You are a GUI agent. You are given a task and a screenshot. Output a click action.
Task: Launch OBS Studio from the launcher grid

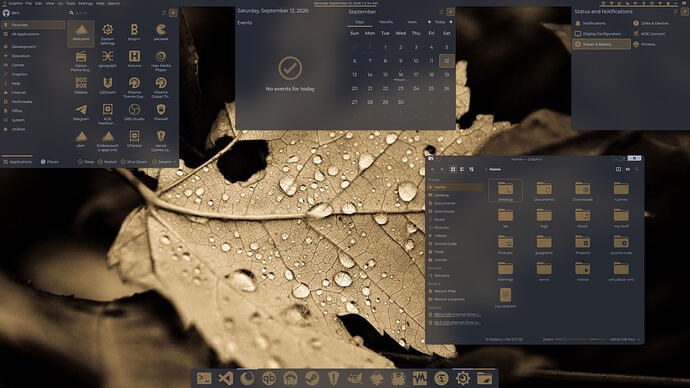(x=134, y=113)
